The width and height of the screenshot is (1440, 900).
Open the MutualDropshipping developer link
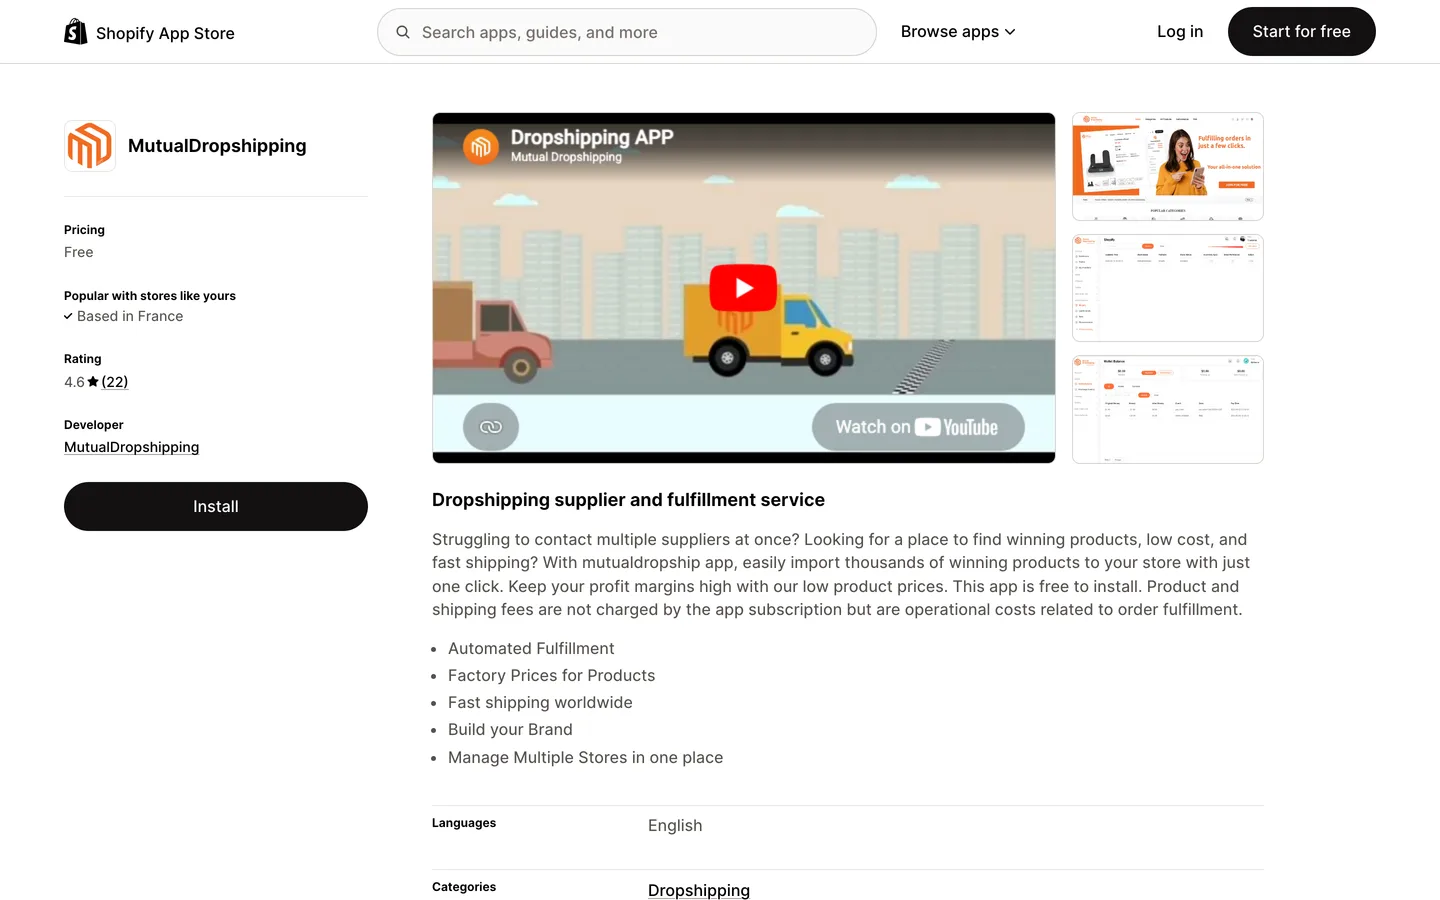click(x=132, y=447)
